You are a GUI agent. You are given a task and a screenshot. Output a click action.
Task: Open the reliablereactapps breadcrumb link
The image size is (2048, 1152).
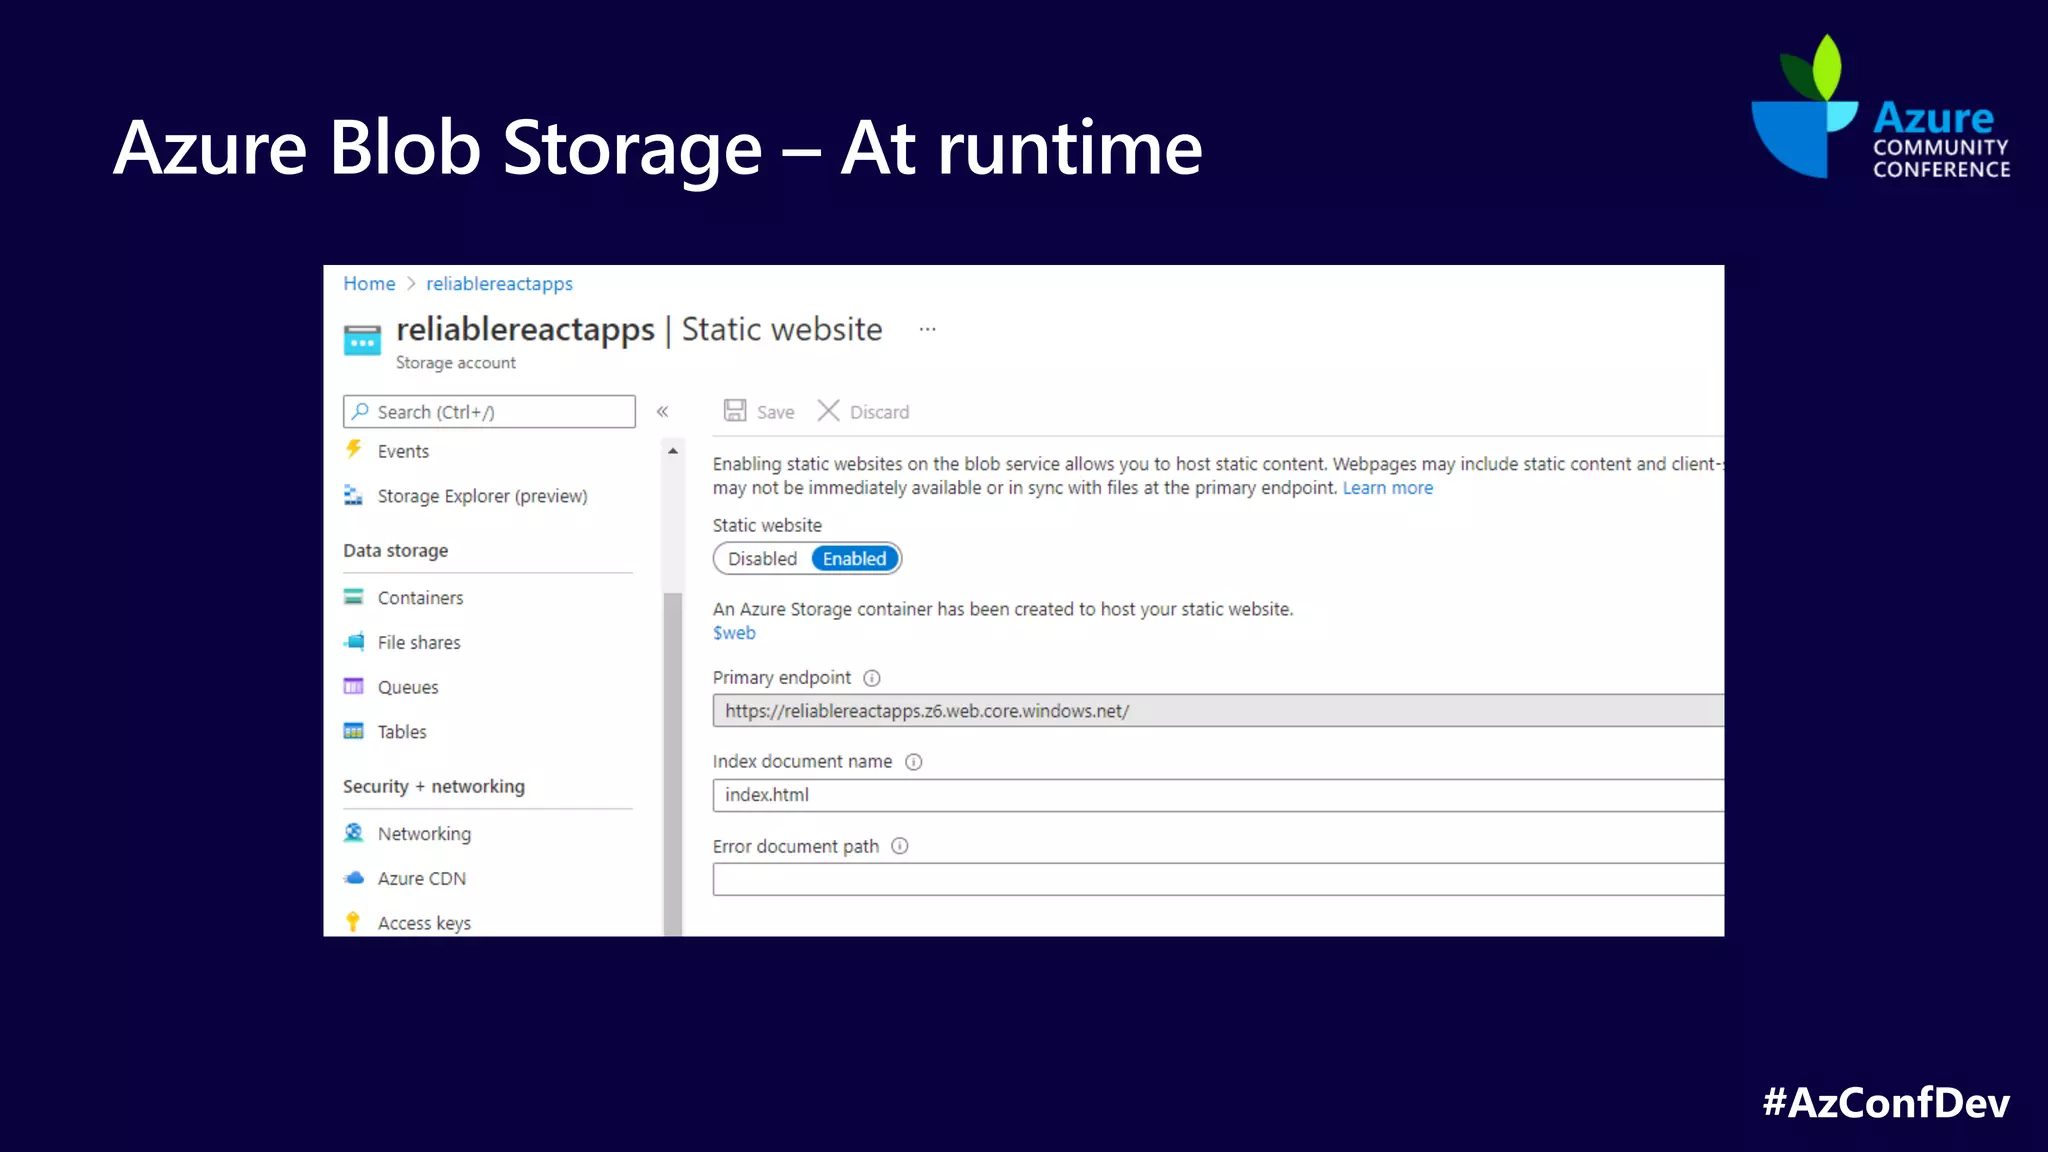499,284
